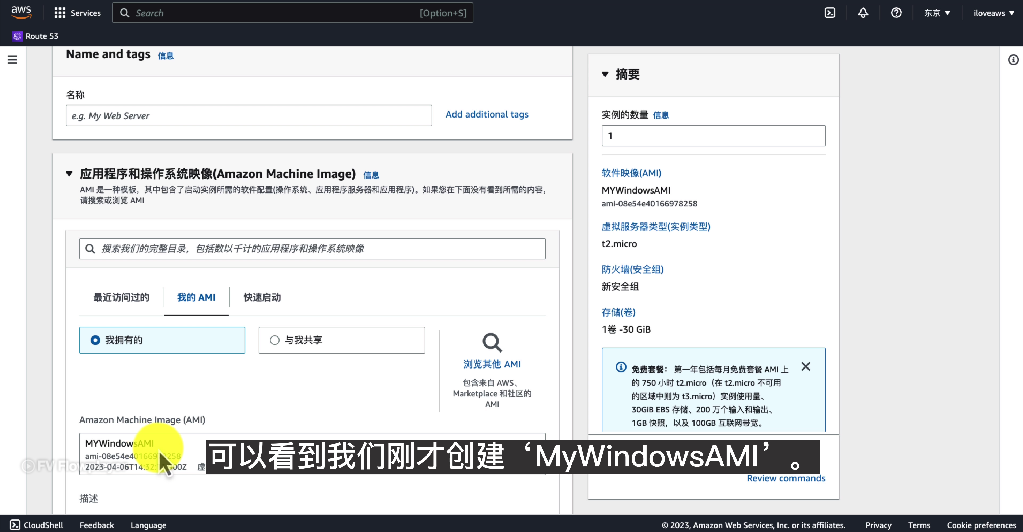Click Add additional tags link
Screen dimensions: 1023x532
[487, 114]
